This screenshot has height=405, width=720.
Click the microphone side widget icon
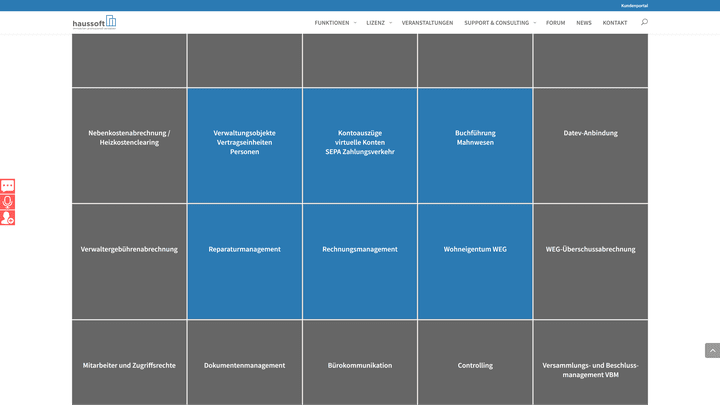coord(7,202)
